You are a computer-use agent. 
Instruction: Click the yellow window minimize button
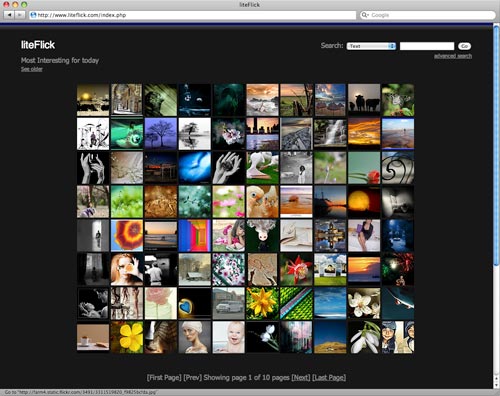[15, 4]
